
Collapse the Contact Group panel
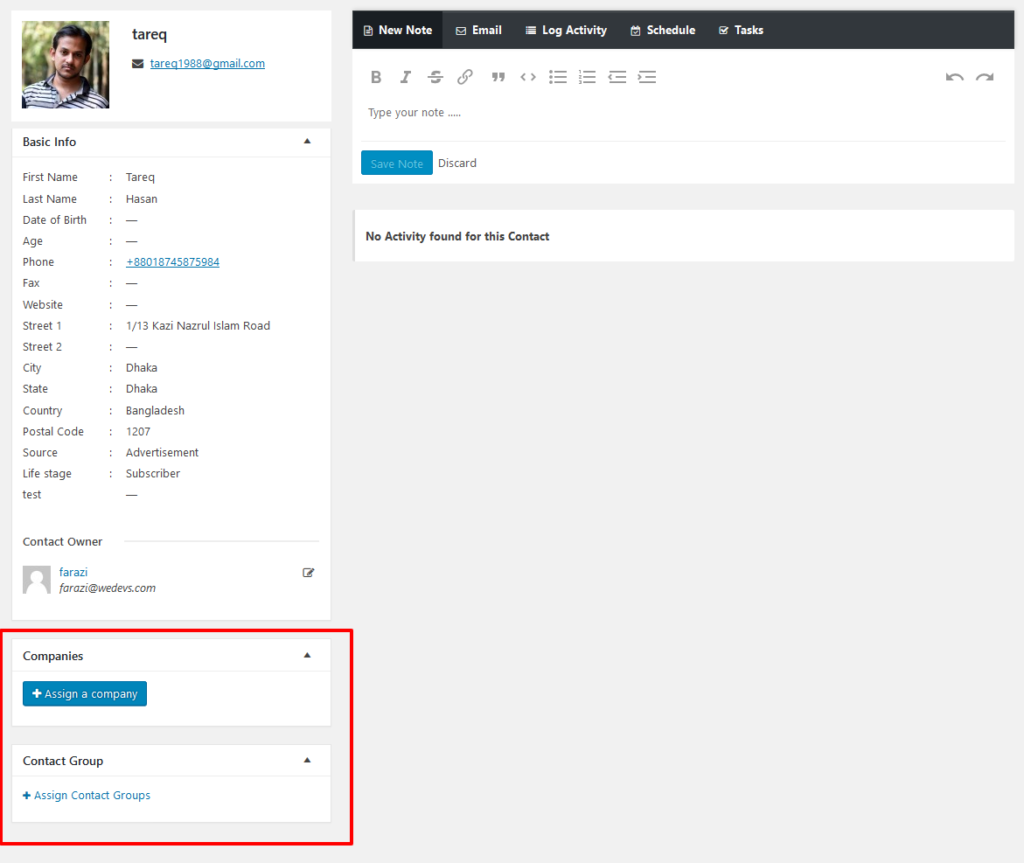[x=307, y=761]
